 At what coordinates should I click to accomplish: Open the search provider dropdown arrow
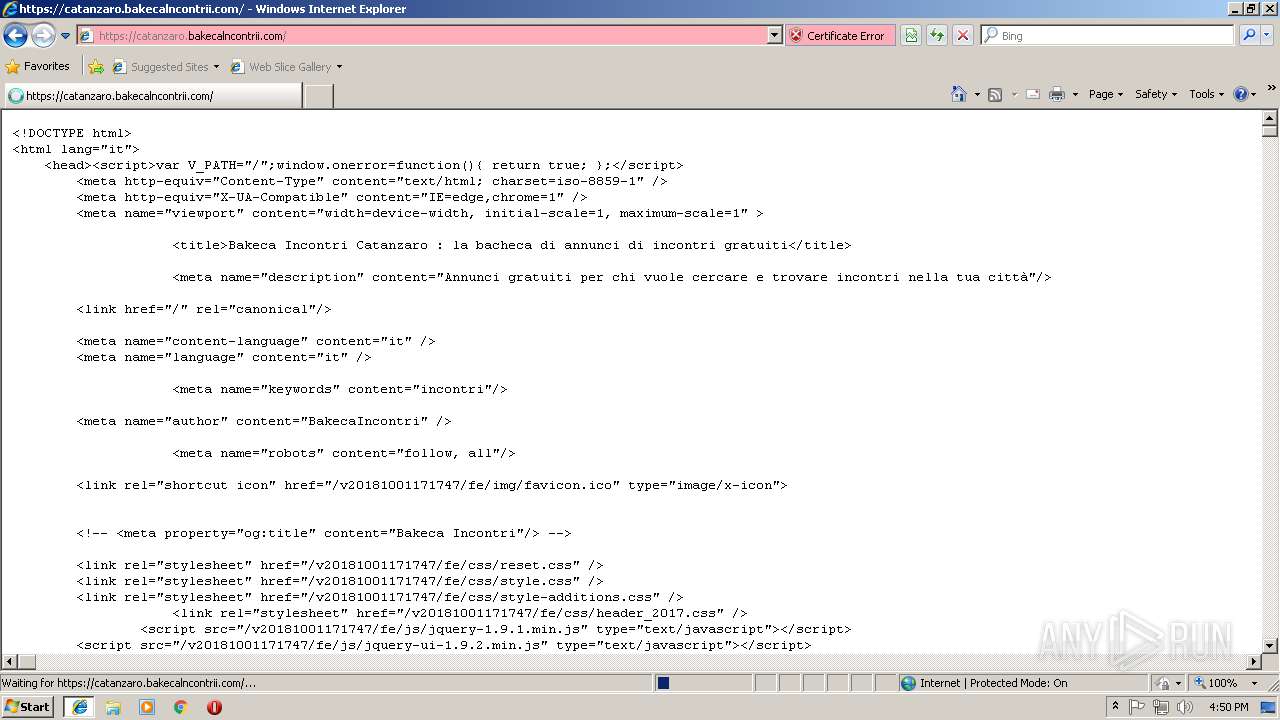tap(1267, 35)
